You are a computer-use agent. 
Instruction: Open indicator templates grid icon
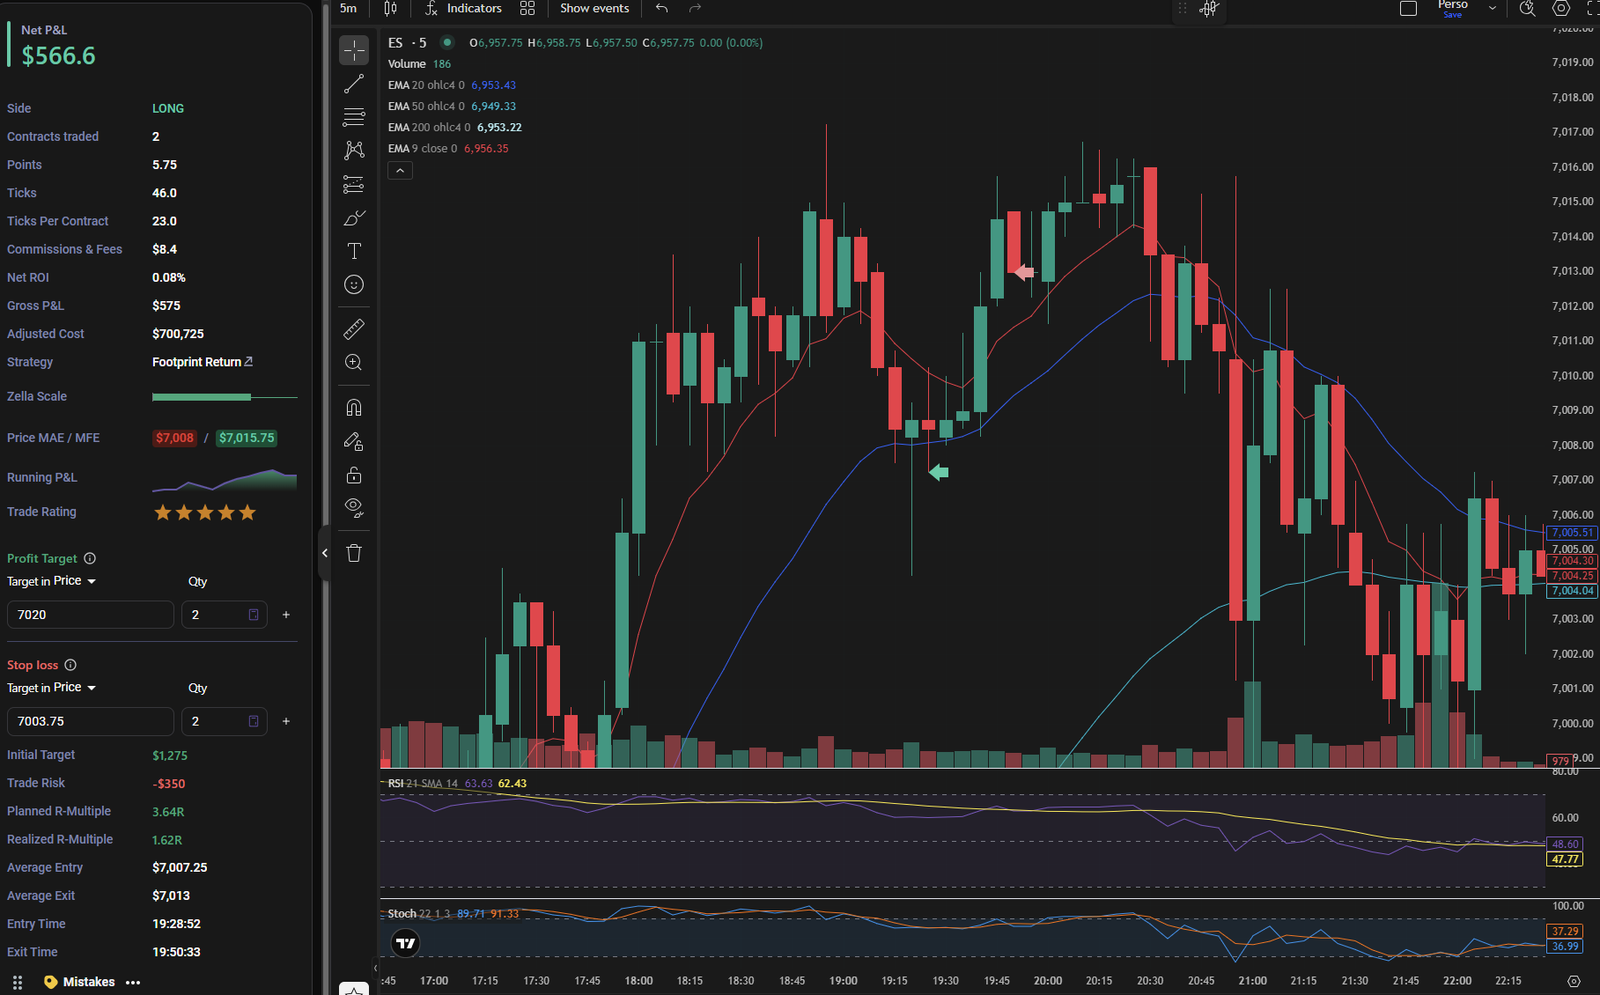527,8
